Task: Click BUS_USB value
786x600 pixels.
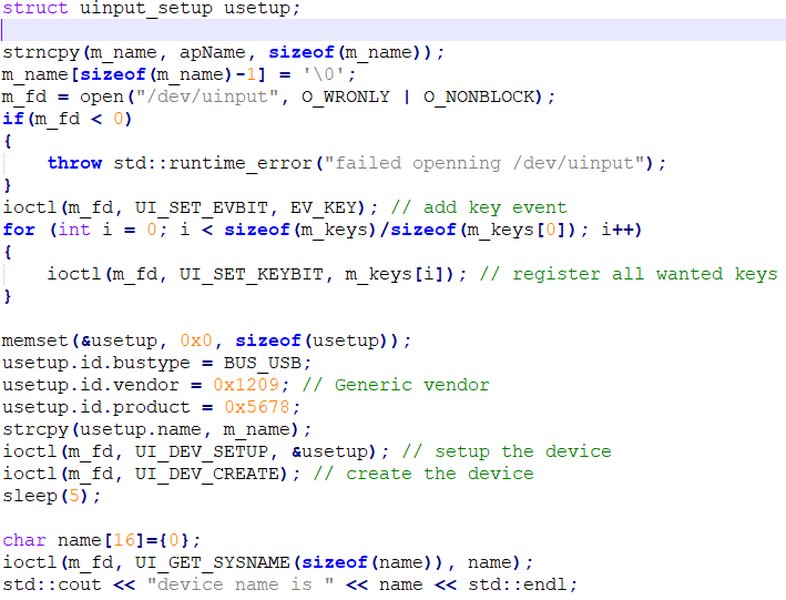Action: (263, 363)
